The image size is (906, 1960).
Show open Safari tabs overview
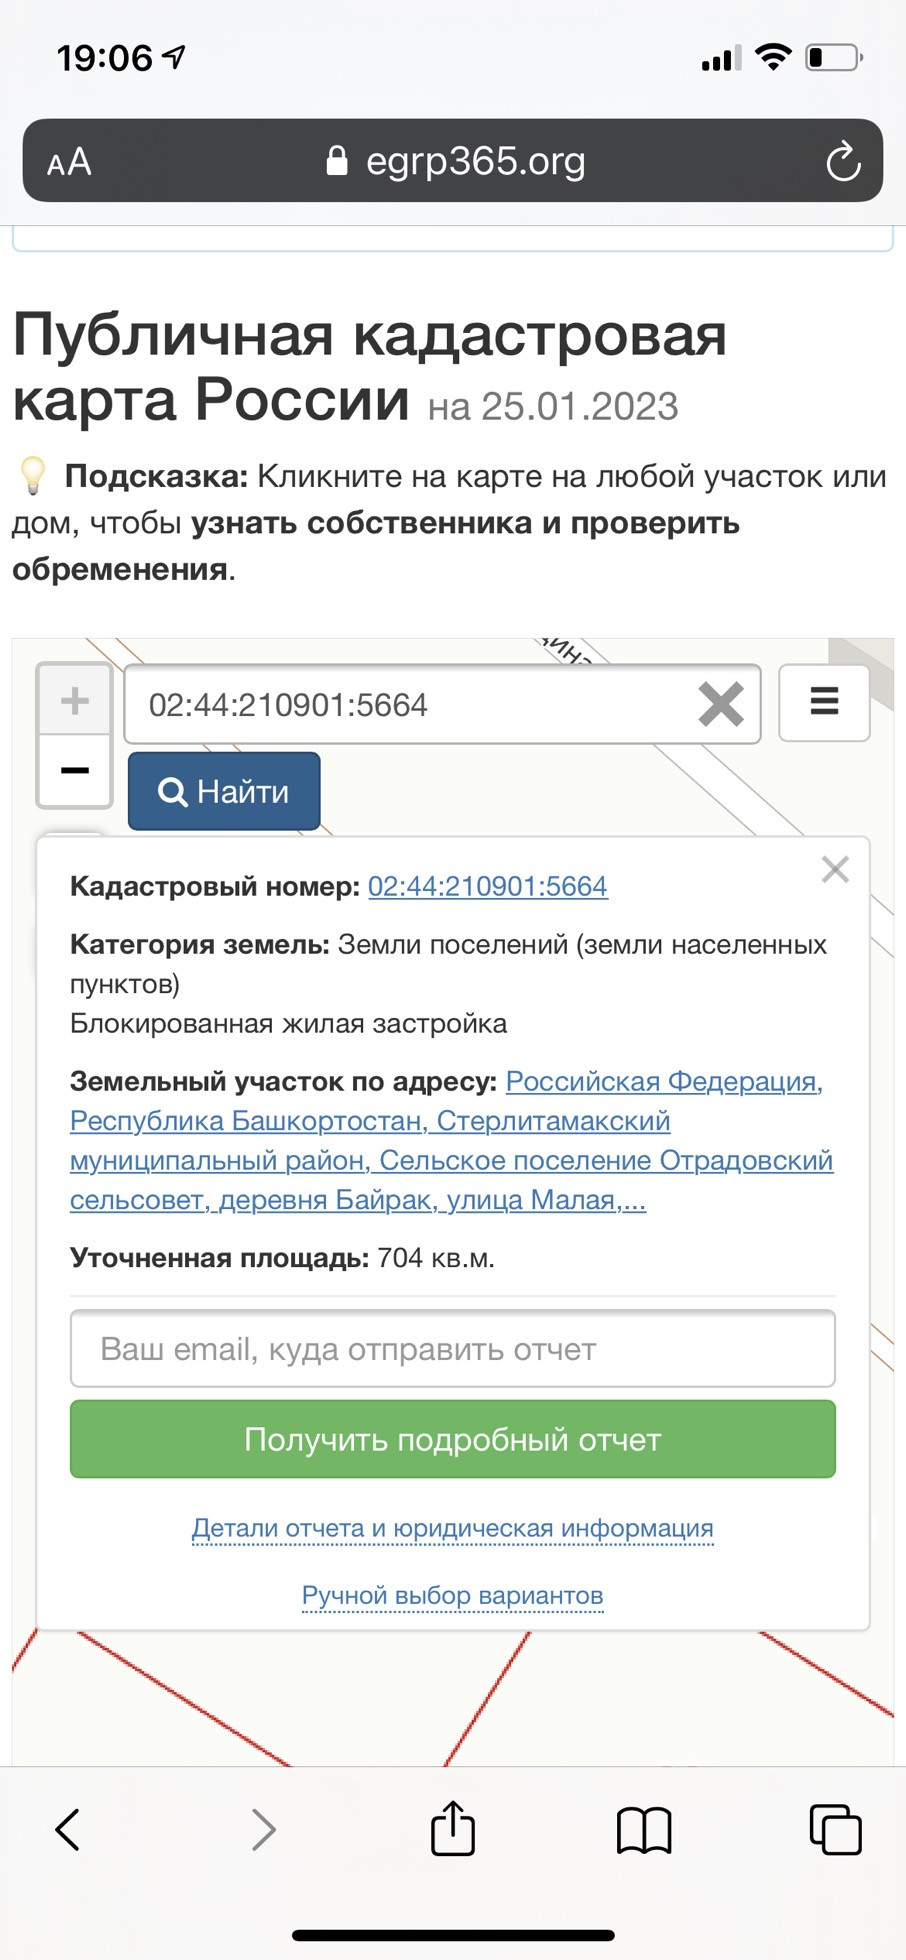(x=835, y=1830)
